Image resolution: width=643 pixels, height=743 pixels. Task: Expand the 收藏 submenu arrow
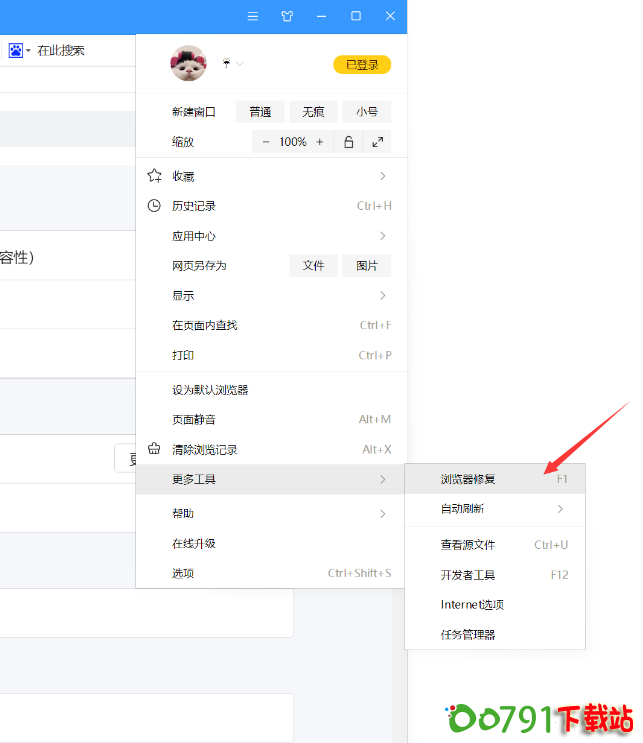coord(383,176)
